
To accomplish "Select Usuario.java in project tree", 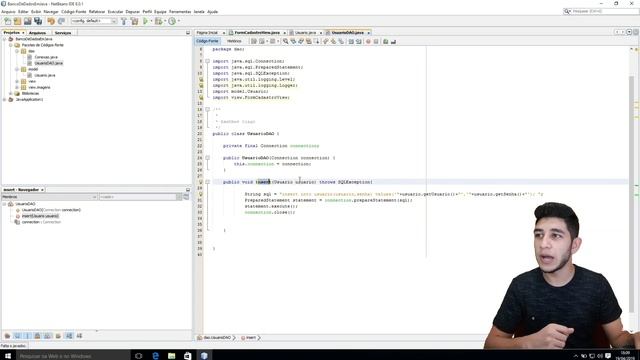I will [44, 76].
